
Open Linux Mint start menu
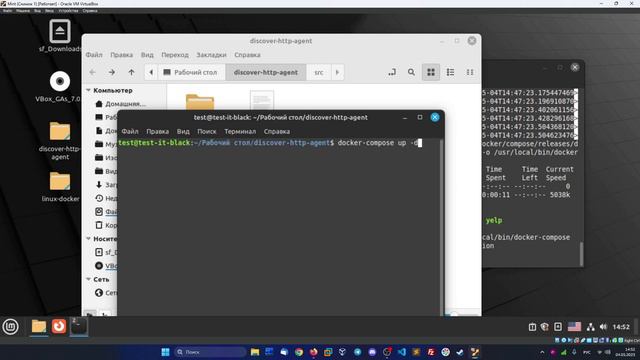(x=11, y=327)
